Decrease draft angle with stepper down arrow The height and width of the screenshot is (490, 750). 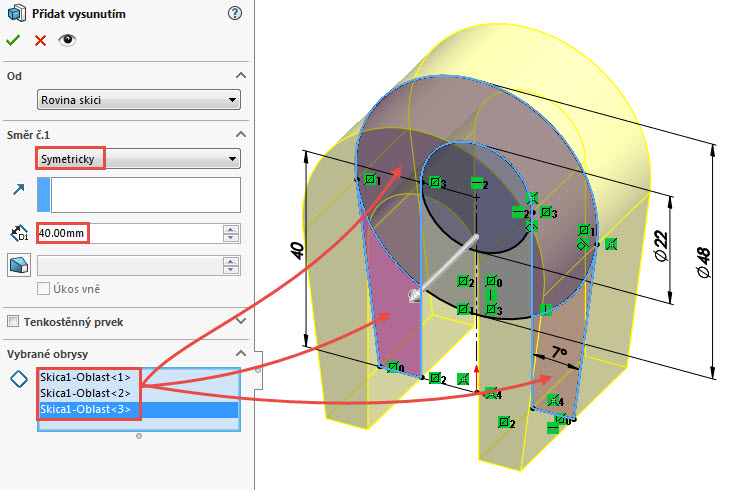[231, 270]
